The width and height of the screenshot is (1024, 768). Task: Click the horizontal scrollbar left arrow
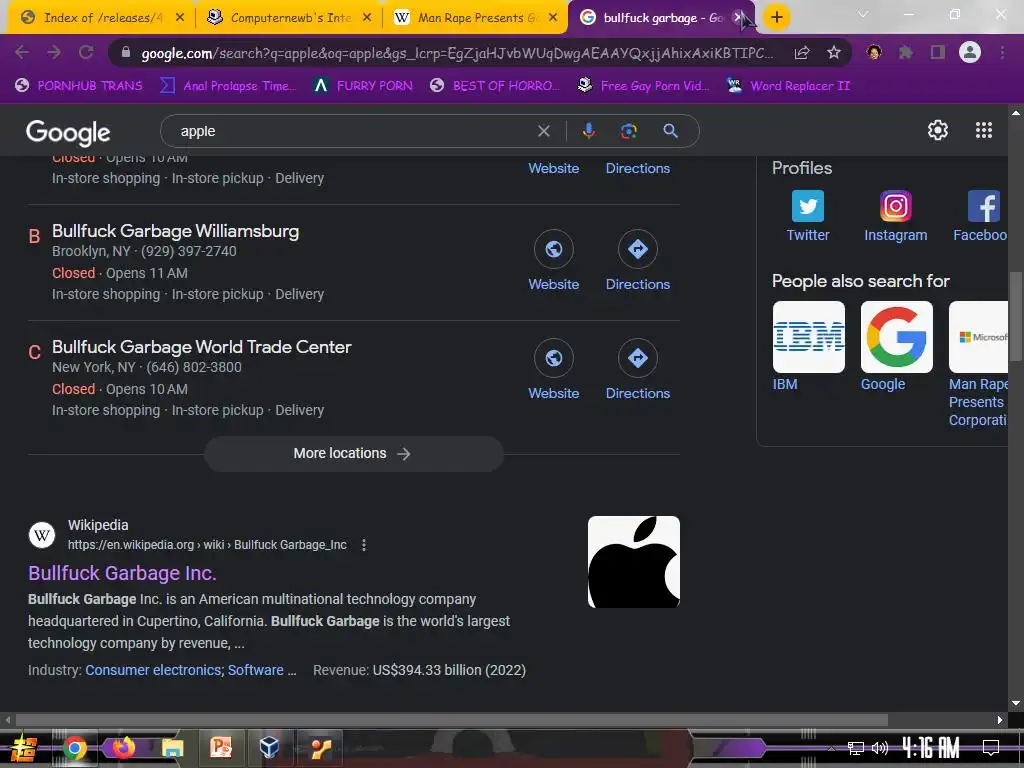(x=7, y=720)
